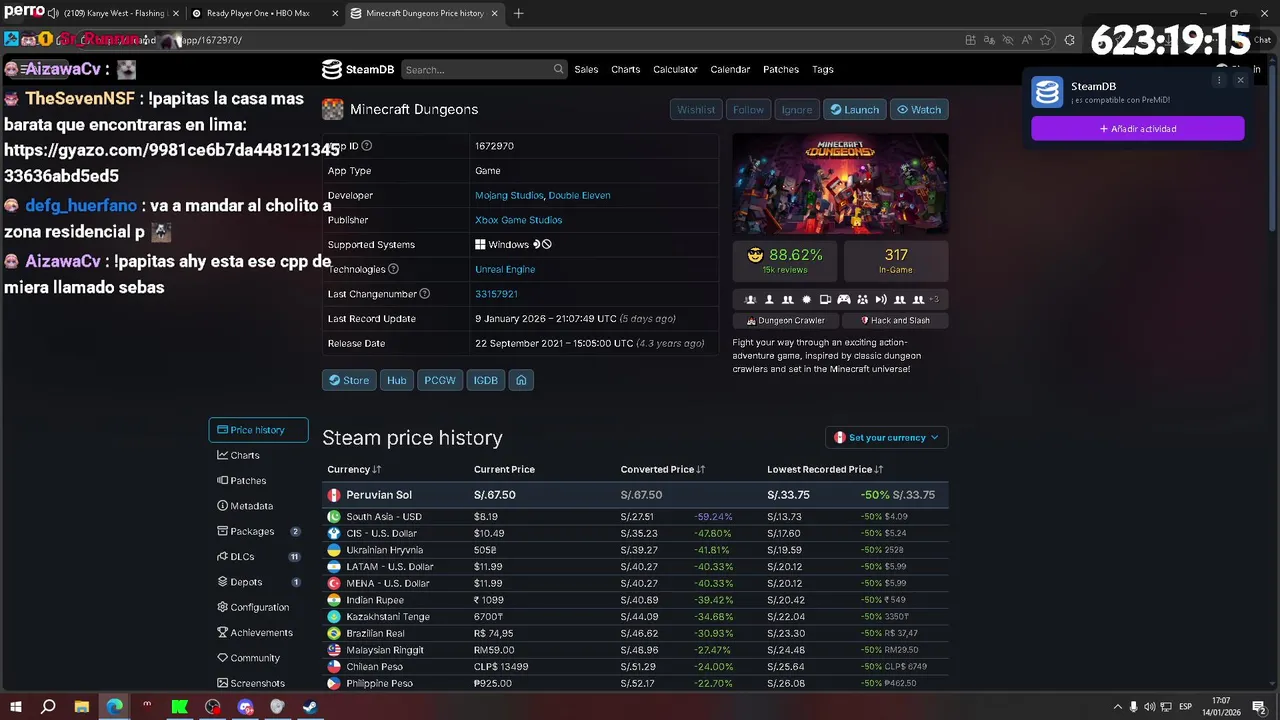Open Discord from the Windows taskbar
This screenshot has width=1280, height=720.
pyautogui.click(x=245, y=707)
